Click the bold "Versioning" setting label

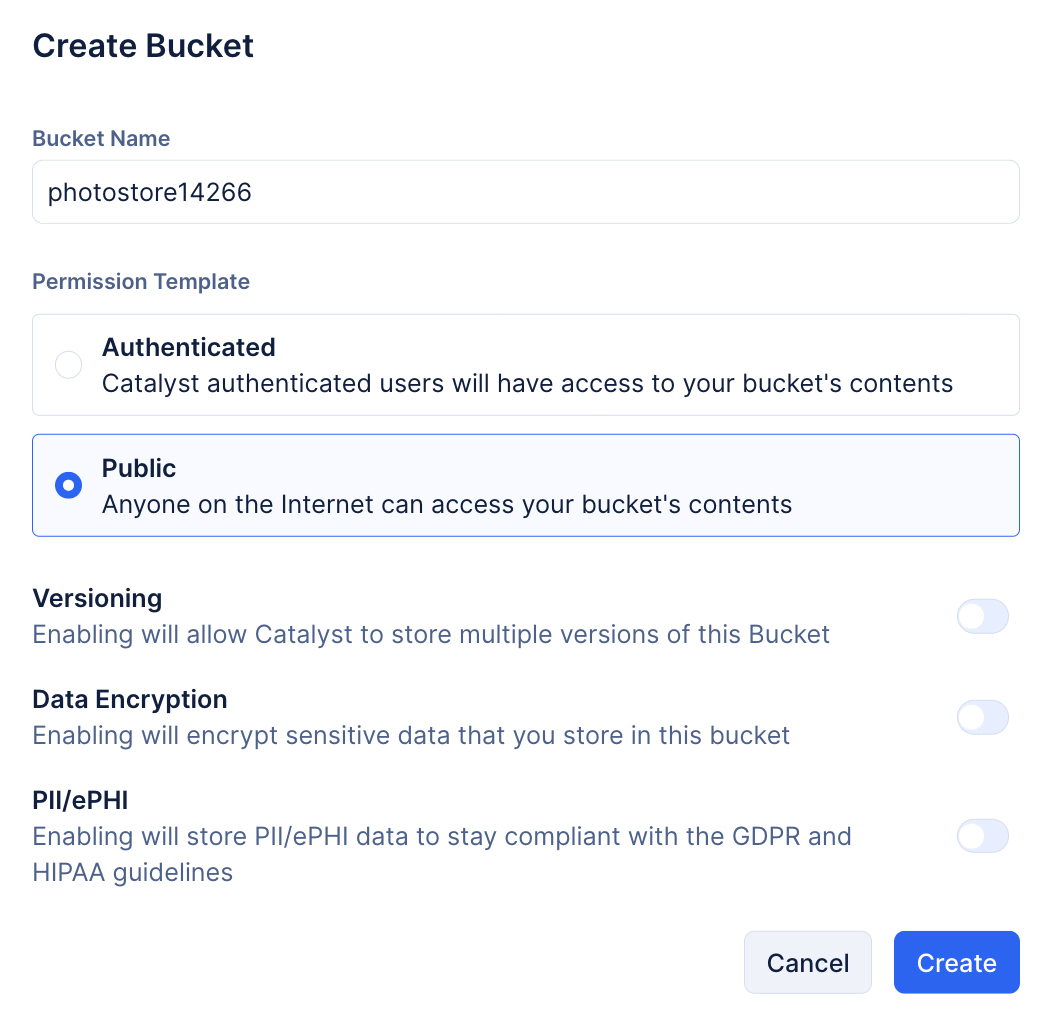point(97,598)
